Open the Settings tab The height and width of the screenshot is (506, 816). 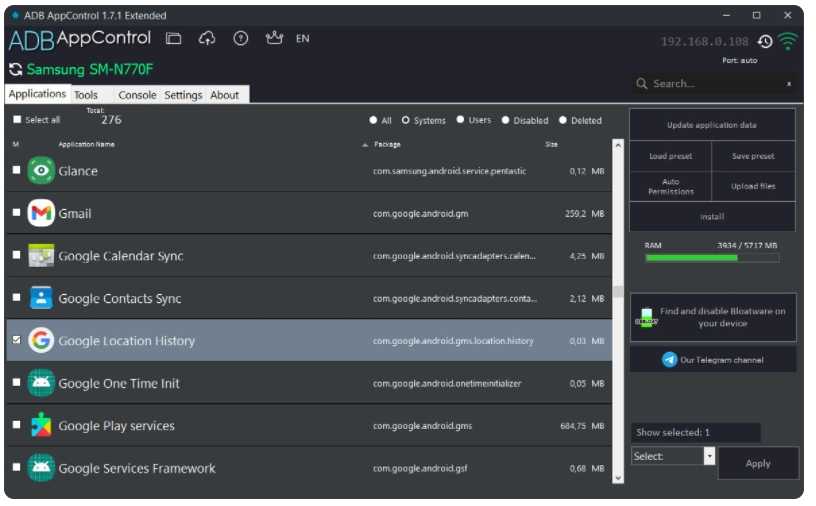[183, 95]
